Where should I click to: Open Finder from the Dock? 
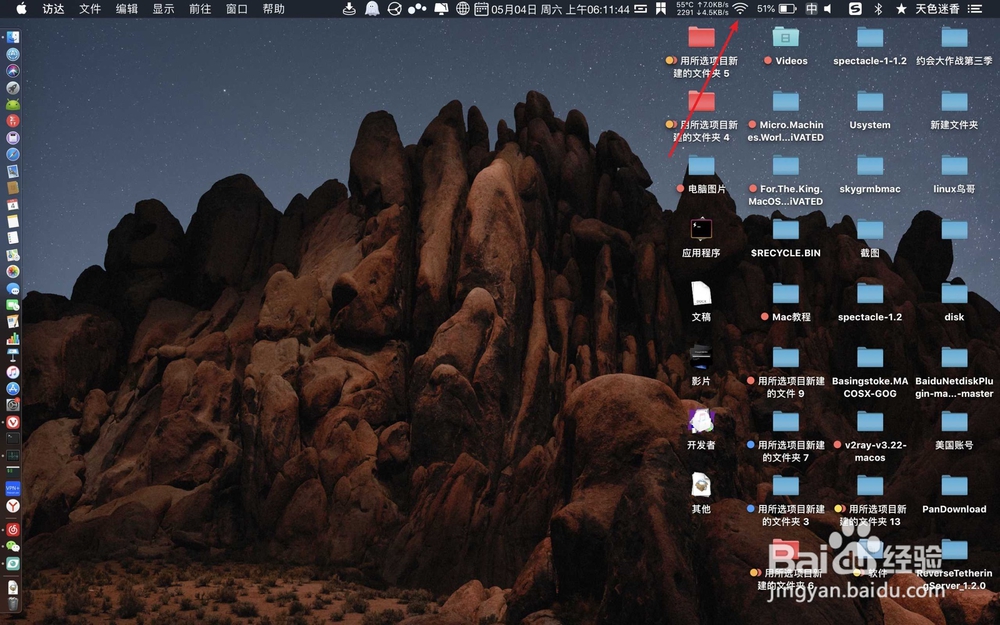pos(13,38)
